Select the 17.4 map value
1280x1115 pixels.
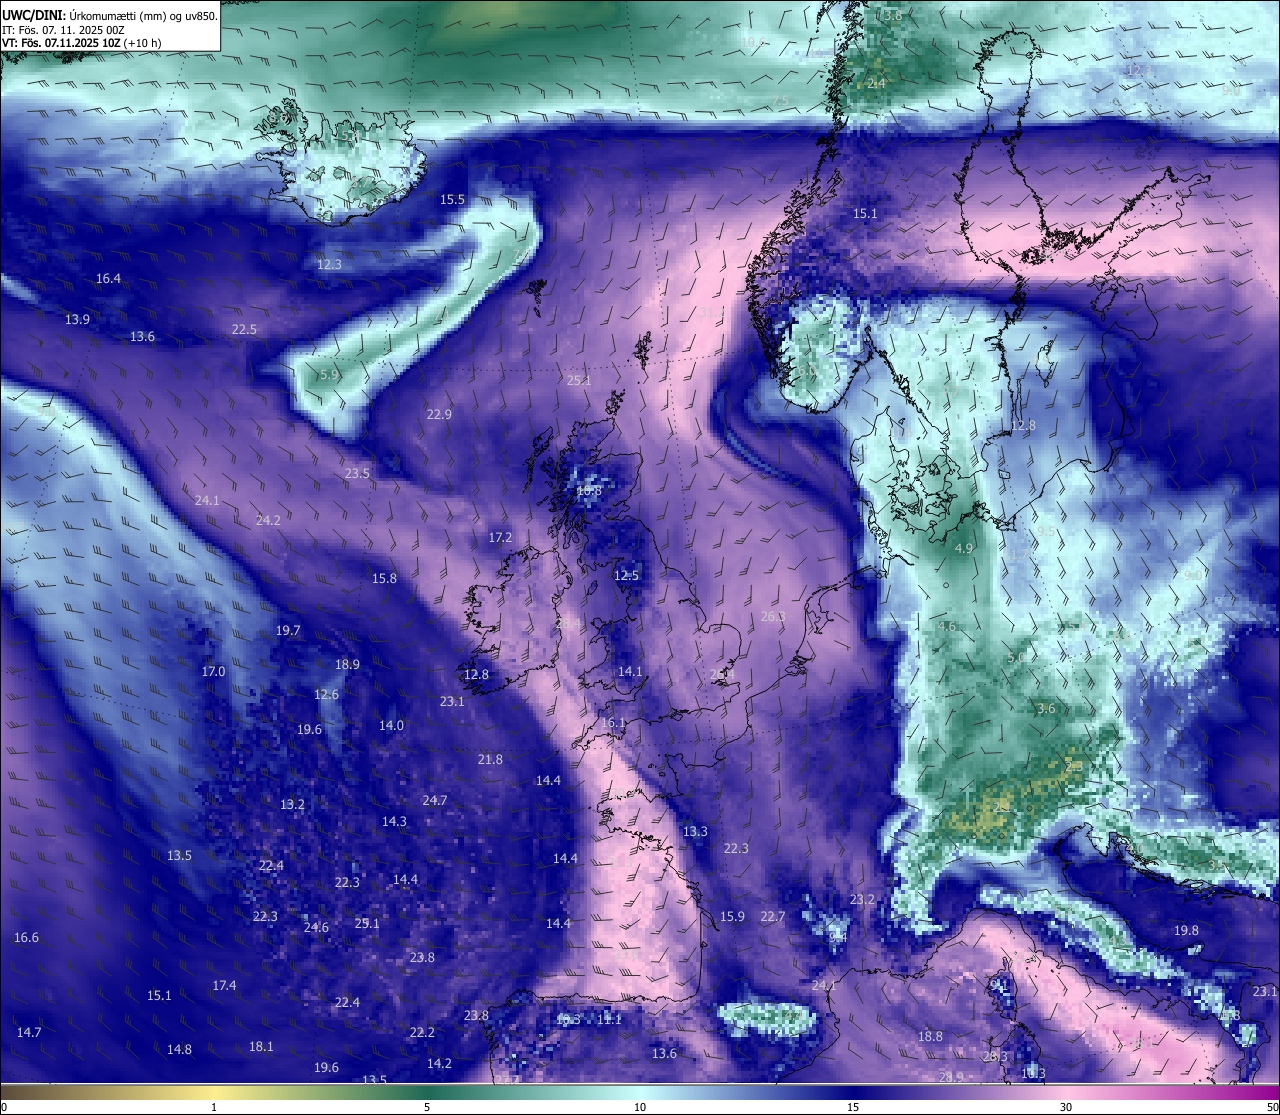[224, 986]
